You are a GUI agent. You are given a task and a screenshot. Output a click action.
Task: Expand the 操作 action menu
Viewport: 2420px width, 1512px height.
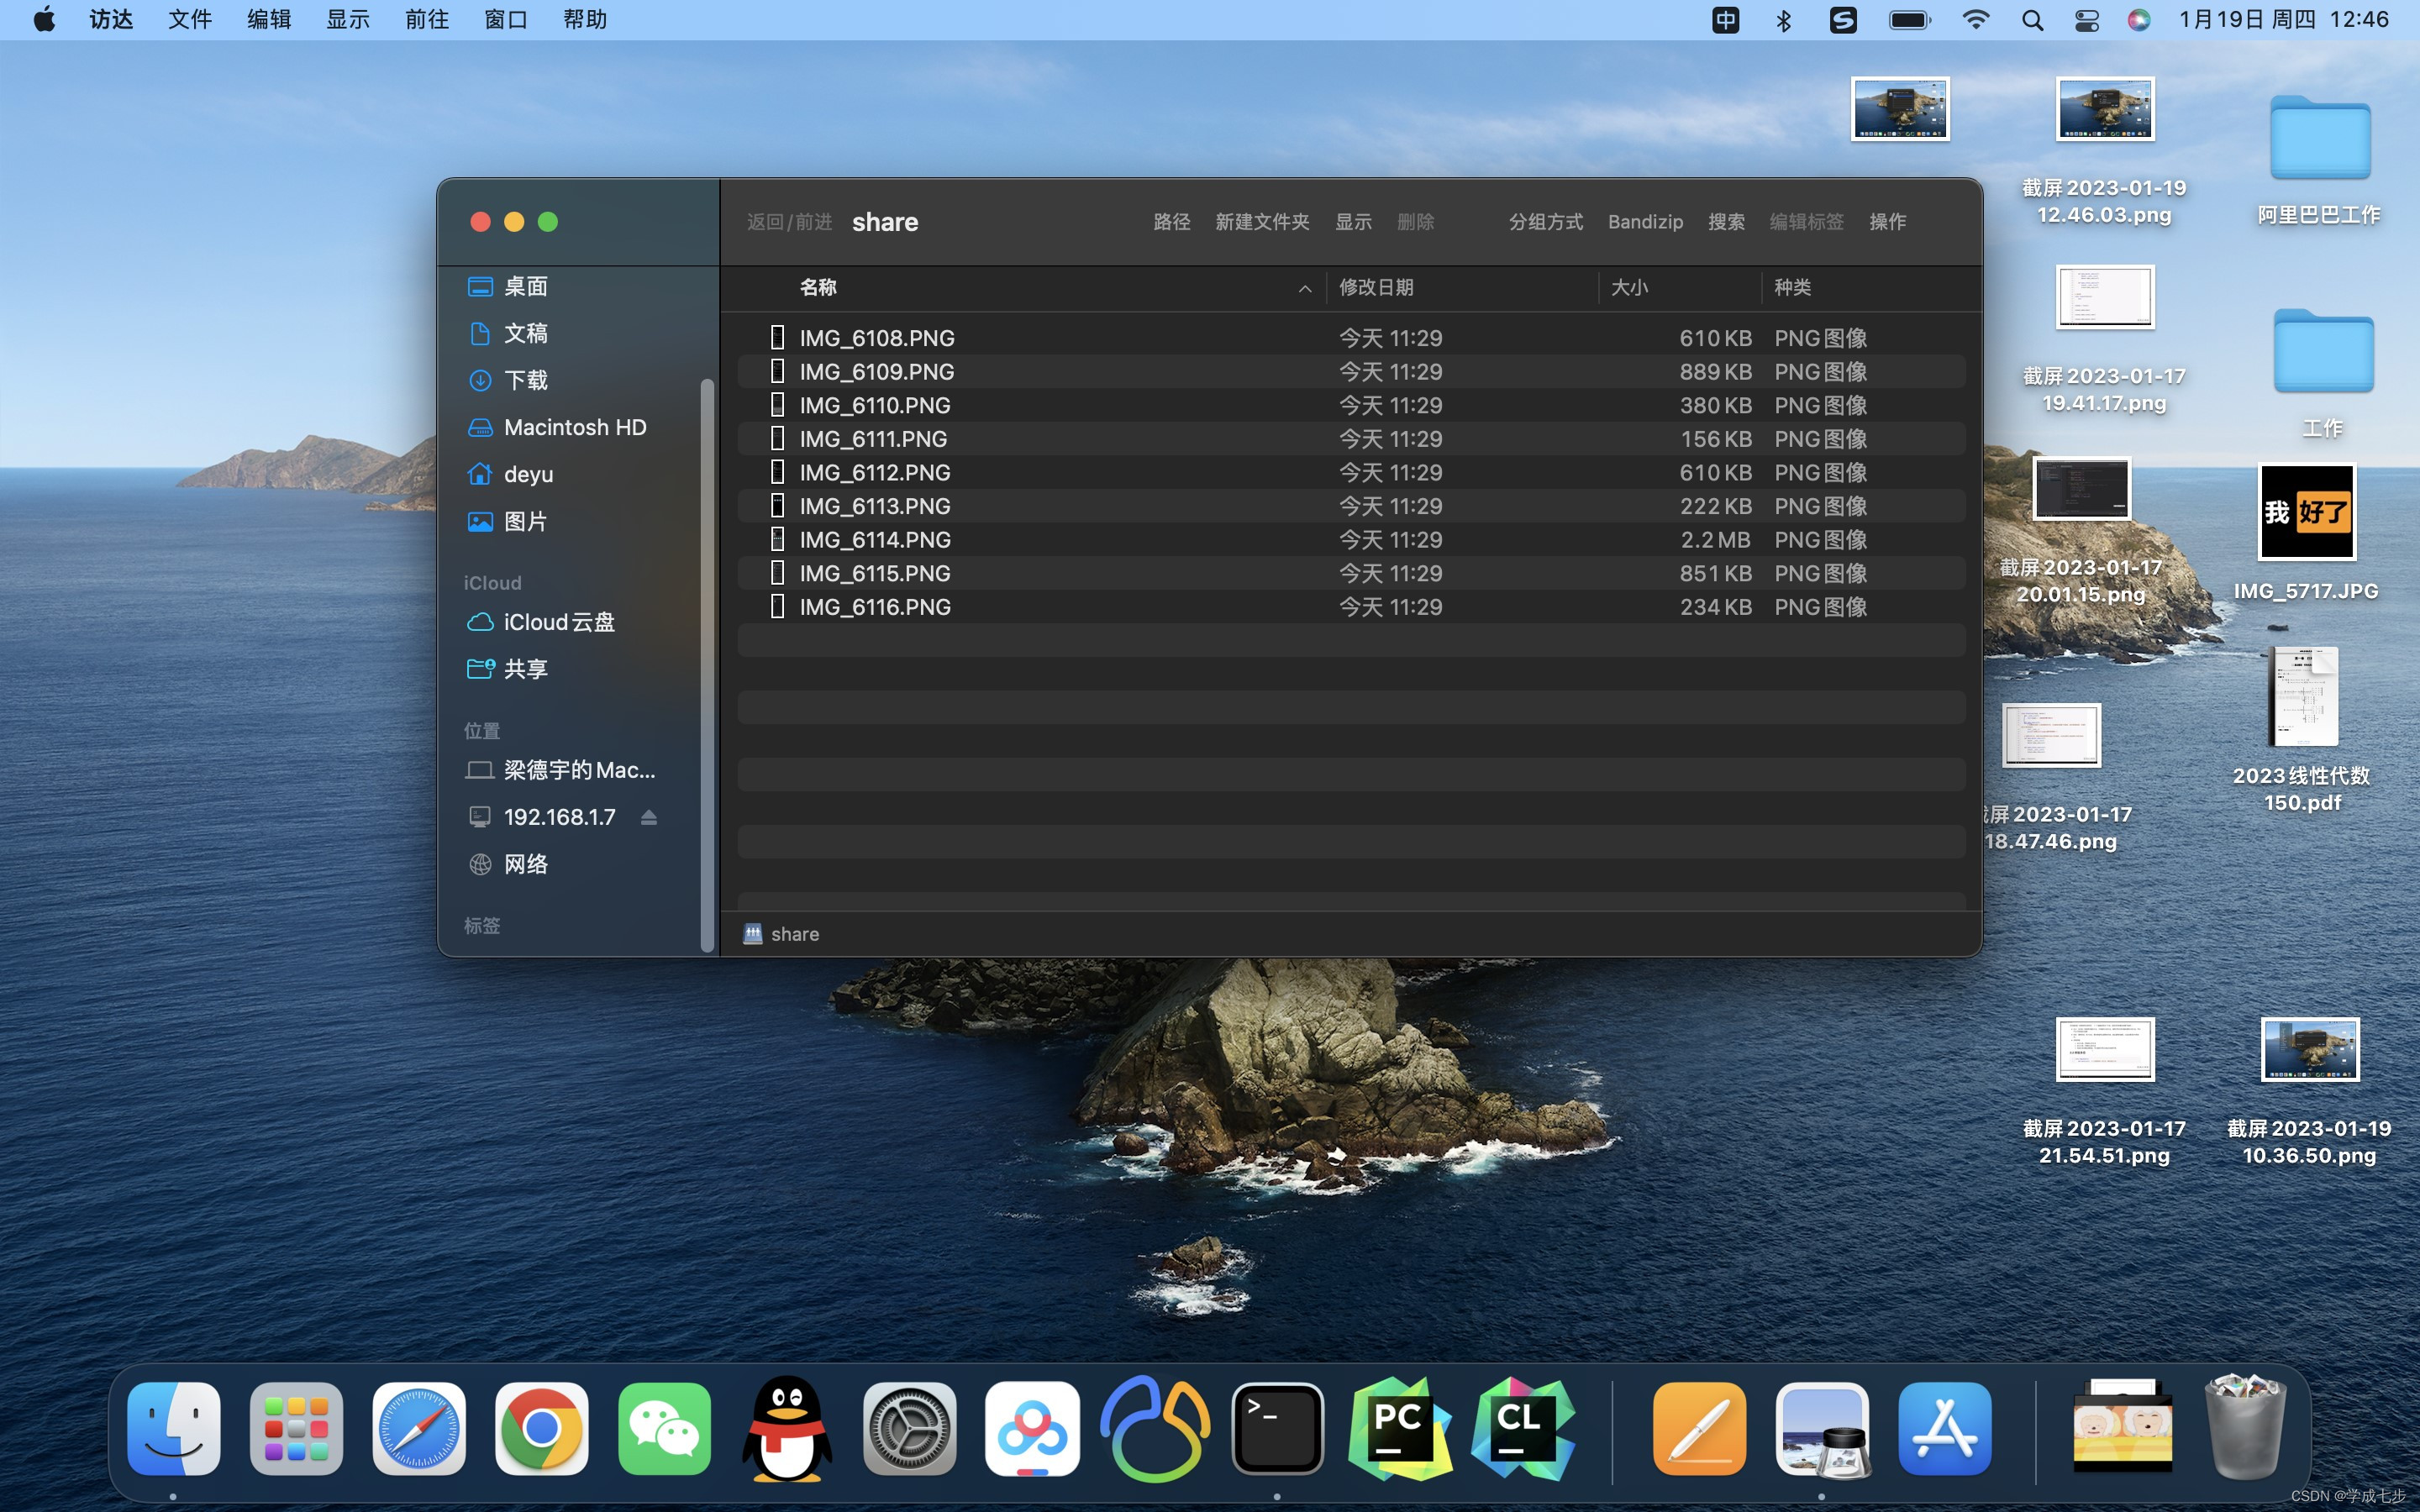(x=1887, y=222)
